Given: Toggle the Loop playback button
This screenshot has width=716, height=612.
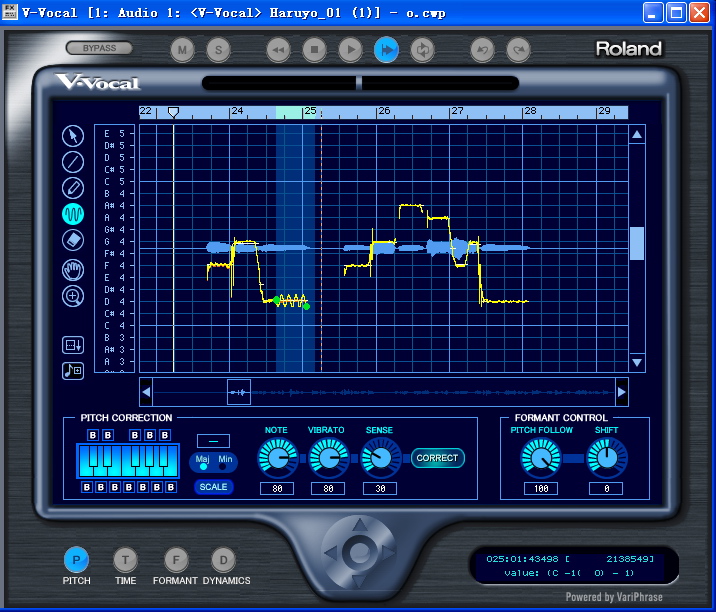Looking at the screenshot, I should point(422,50).
